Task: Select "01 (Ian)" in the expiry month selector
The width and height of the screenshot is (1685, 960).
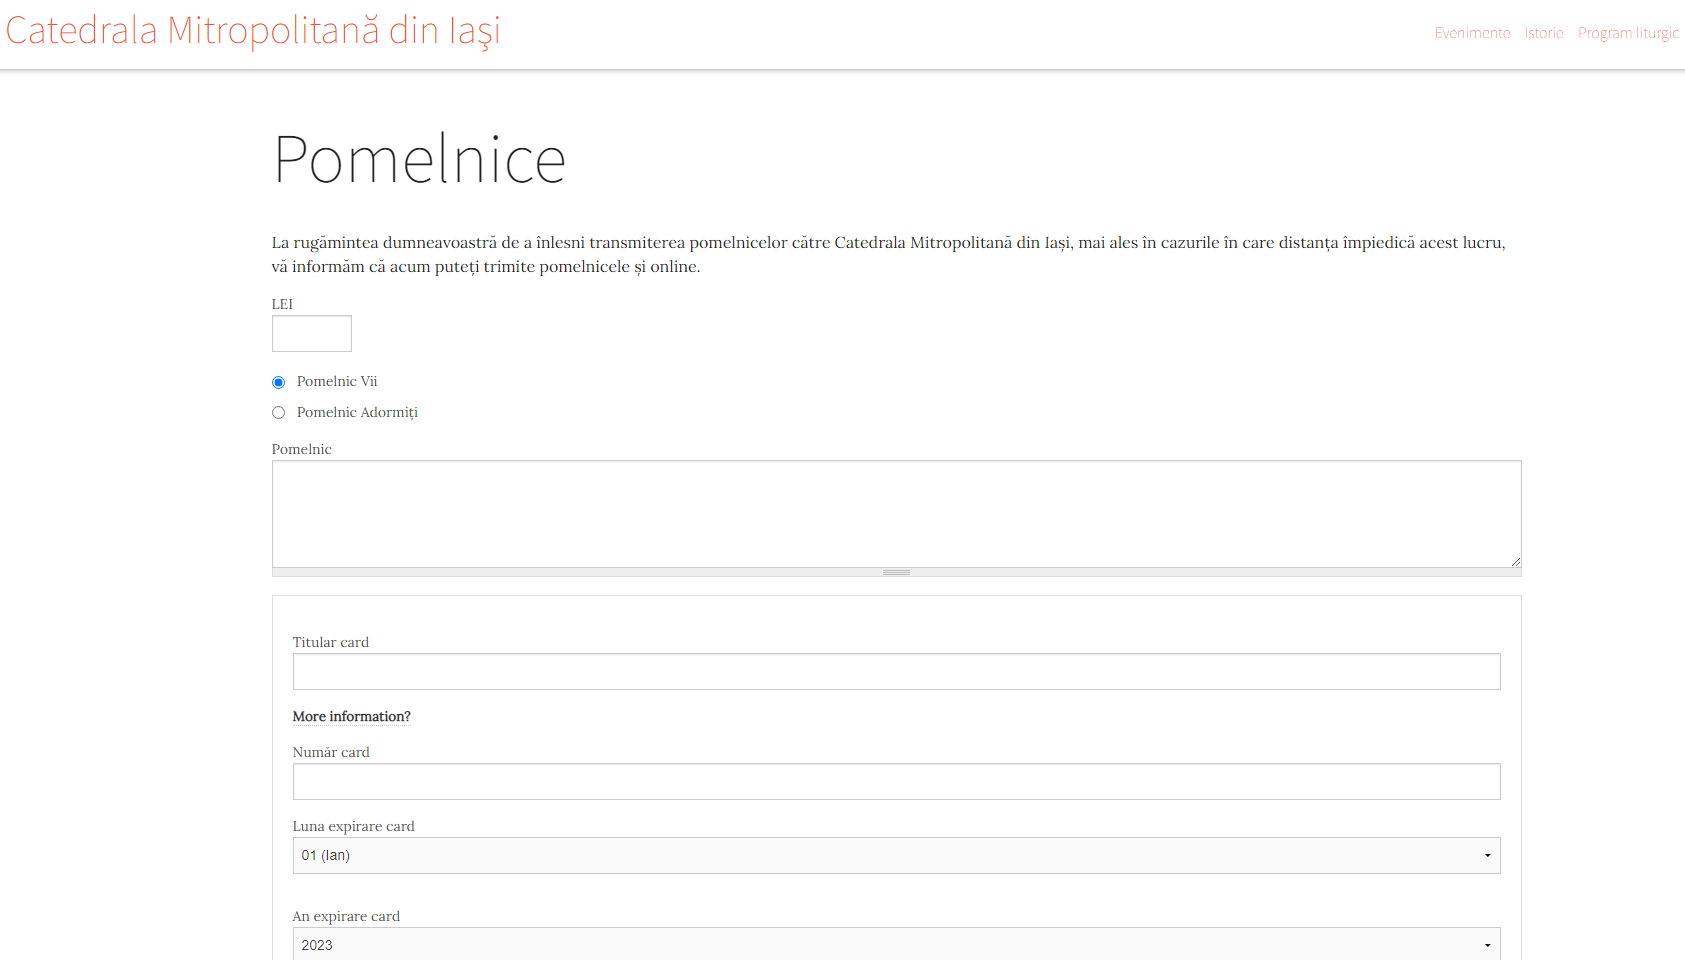Action: click(x=896, y=855)
